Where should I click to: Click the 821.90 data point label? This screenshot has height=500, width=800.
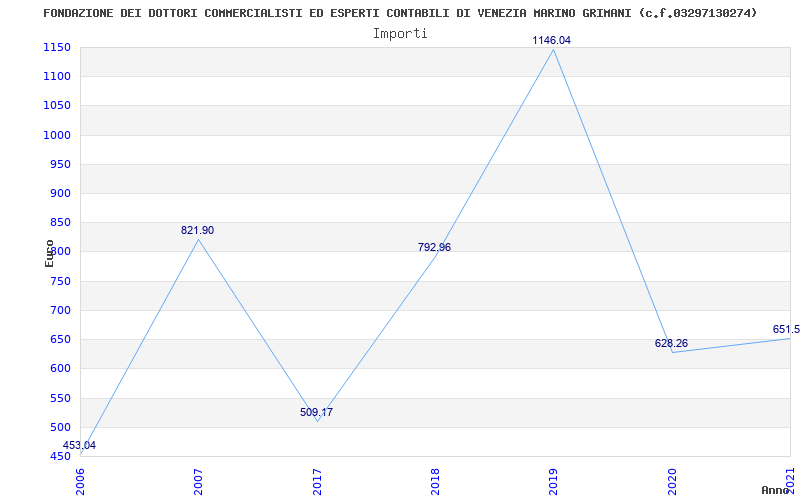click(197, 230)
